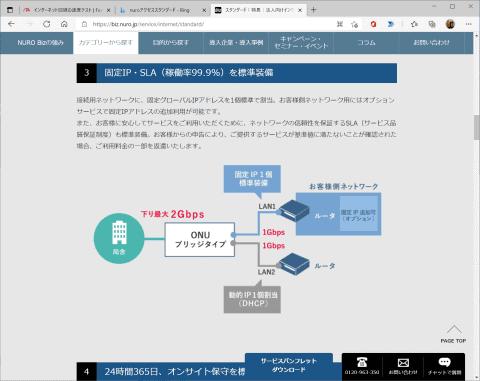
Task: Open the blue extension icon in toolbar
Action: (391, 24)
